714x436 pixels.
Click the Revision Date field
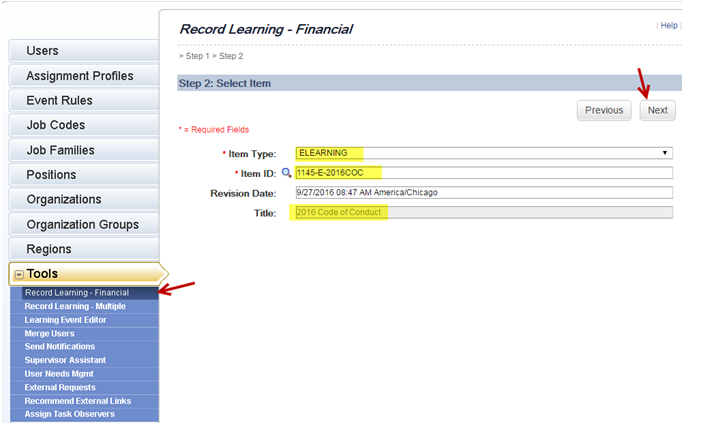[x=484, y=193]
